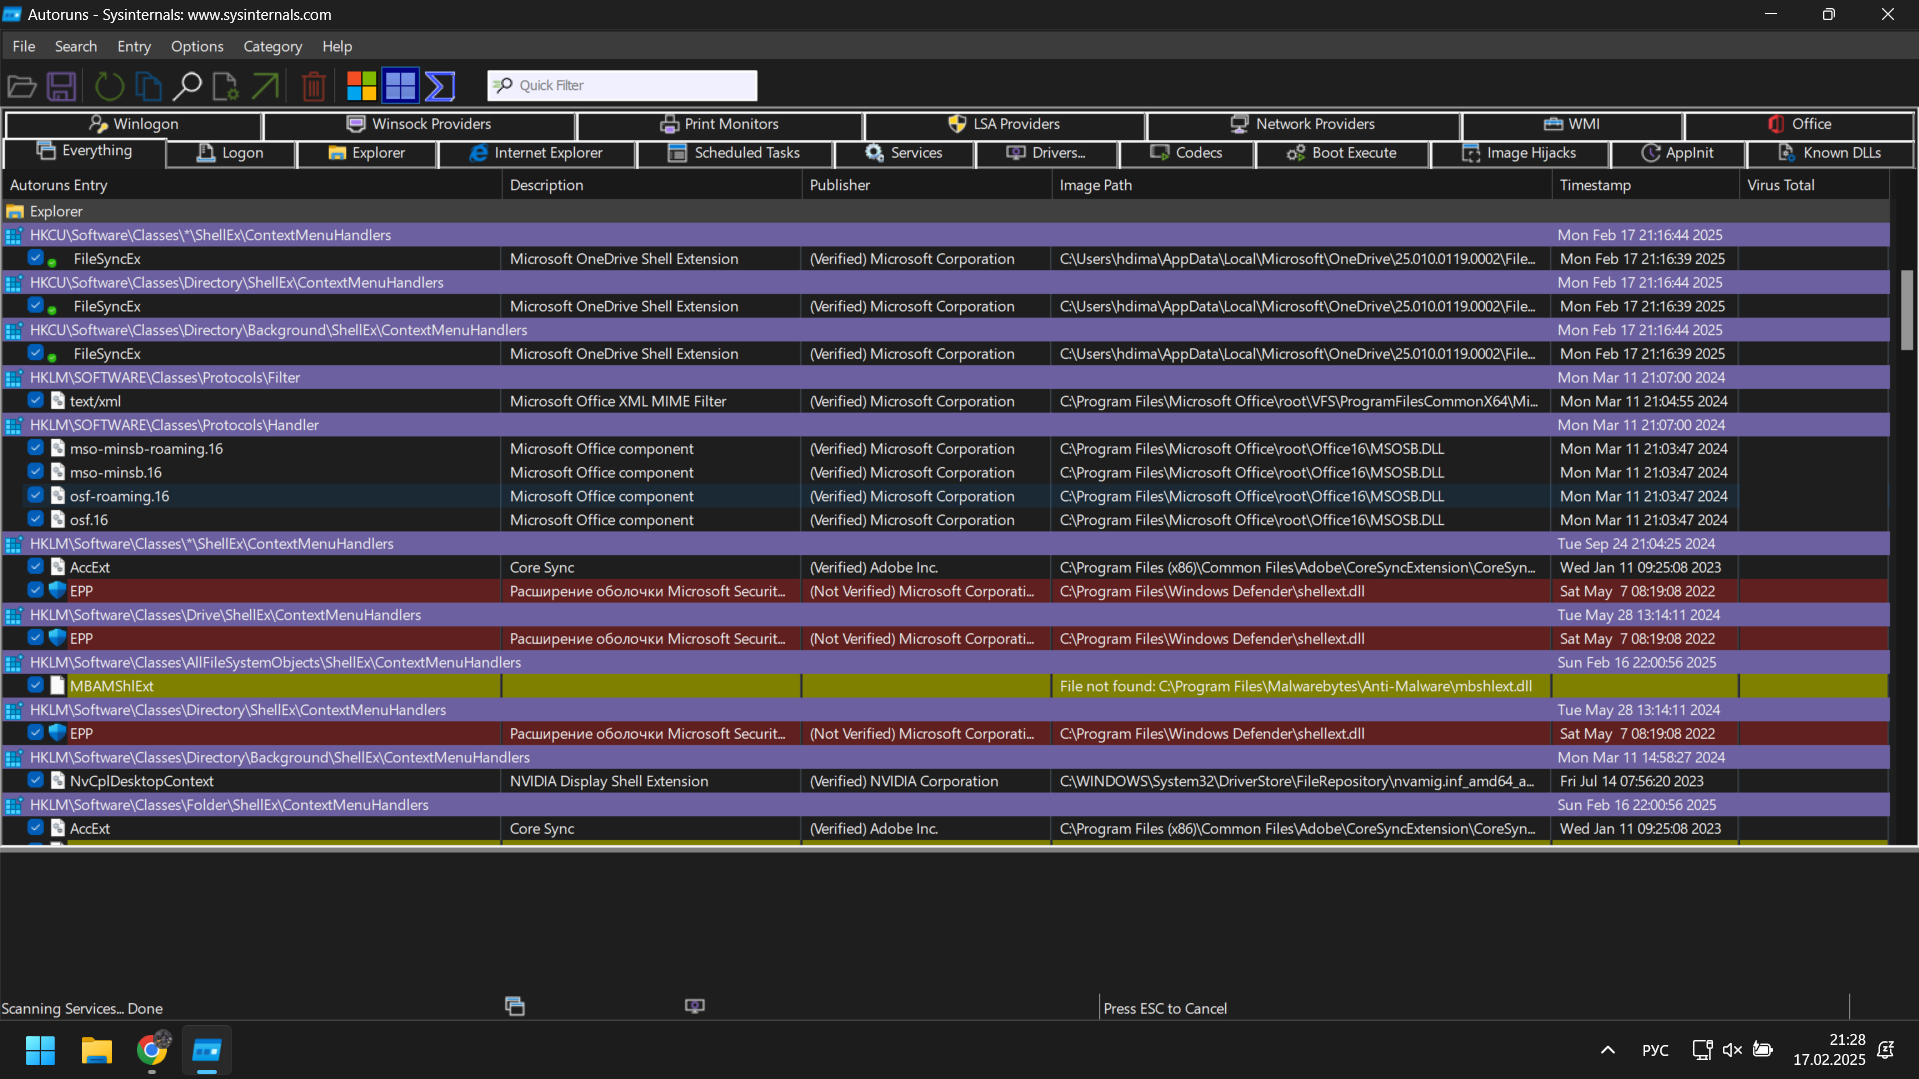Switch to the Image Hijacks tab
This screenshot has height=1079, width=1919.
1520,153
